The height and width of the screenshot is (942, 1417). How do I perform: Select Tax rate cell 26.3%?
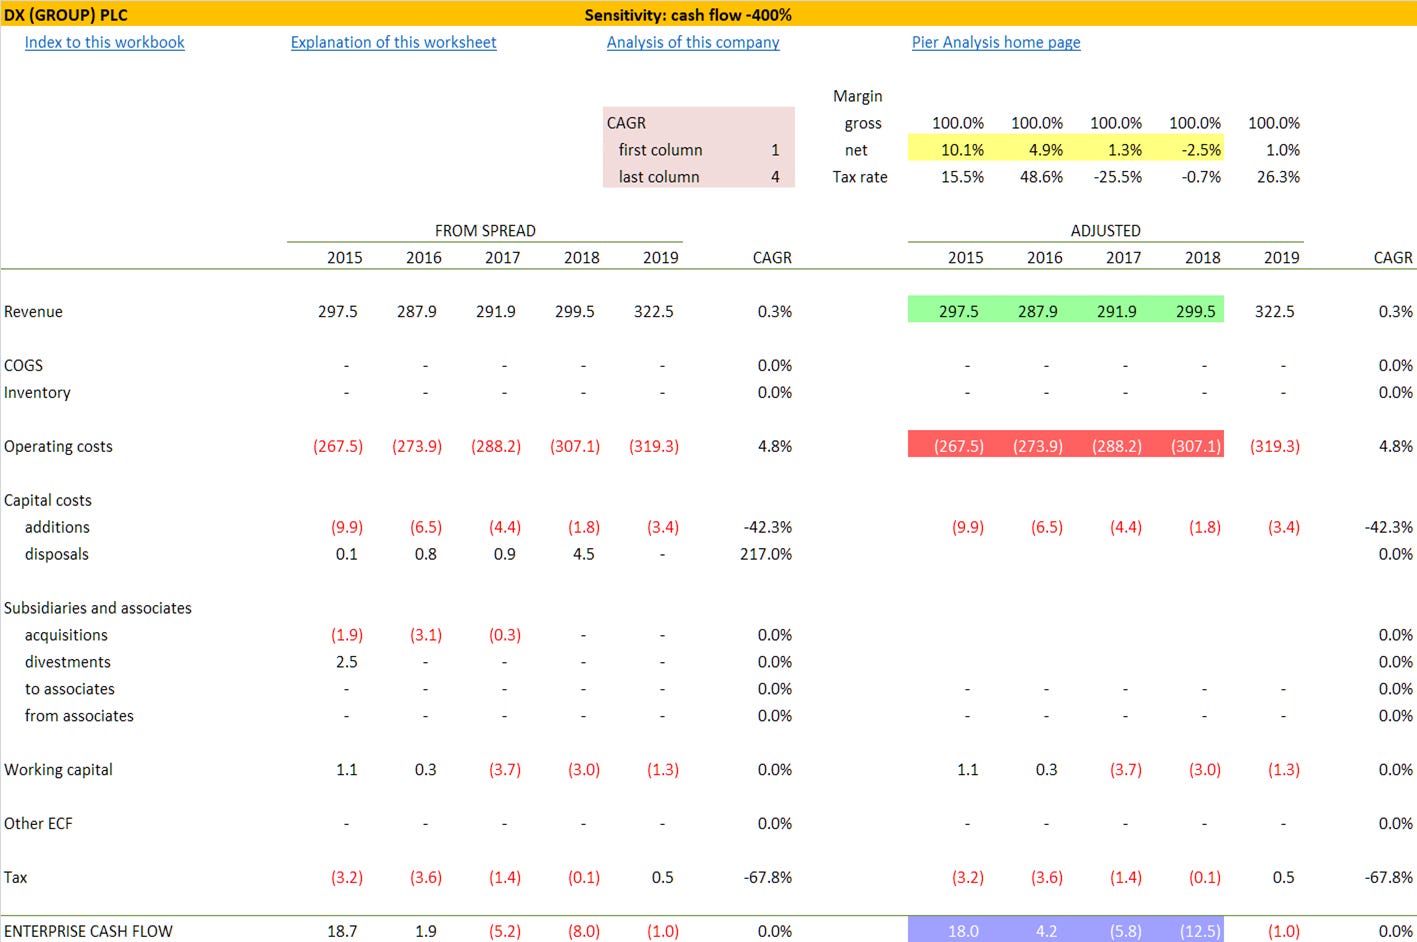1278,177
